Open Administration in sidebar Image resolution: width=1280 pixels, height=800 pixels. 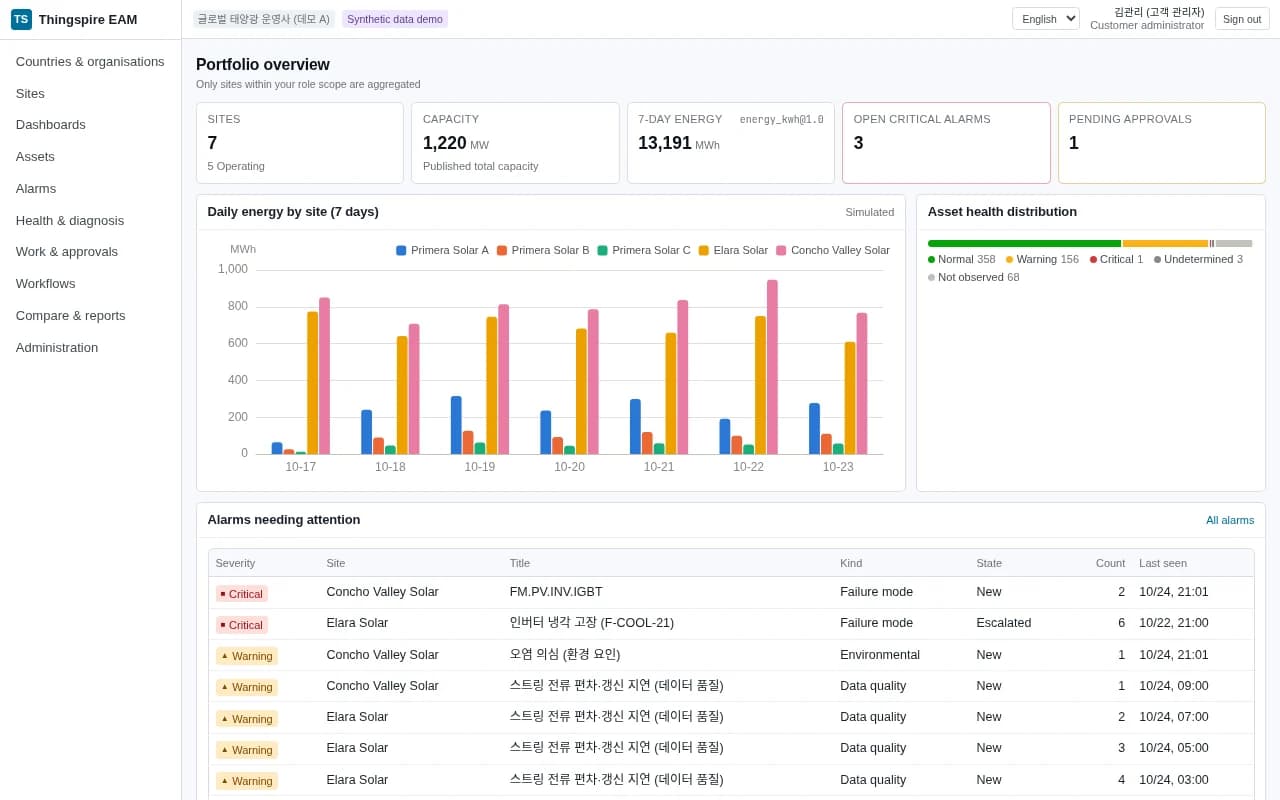coord(57,348)
